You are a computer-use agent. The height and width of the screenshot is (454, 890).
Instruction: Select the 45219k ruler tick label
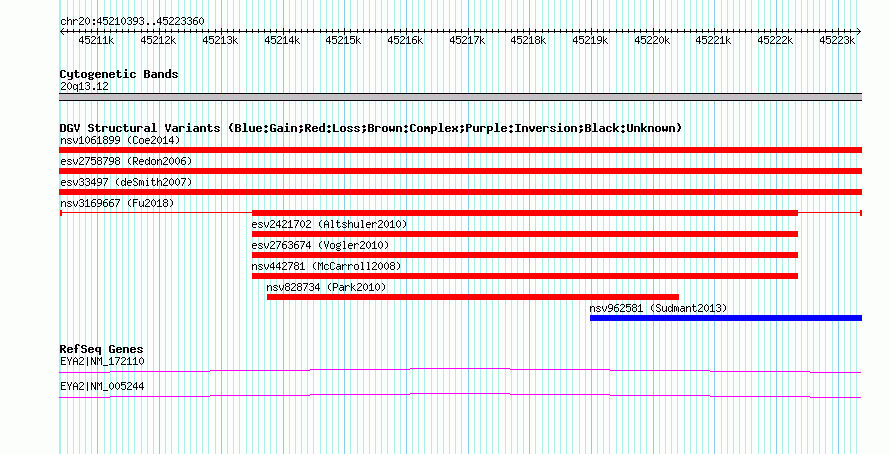coord(590,40)
